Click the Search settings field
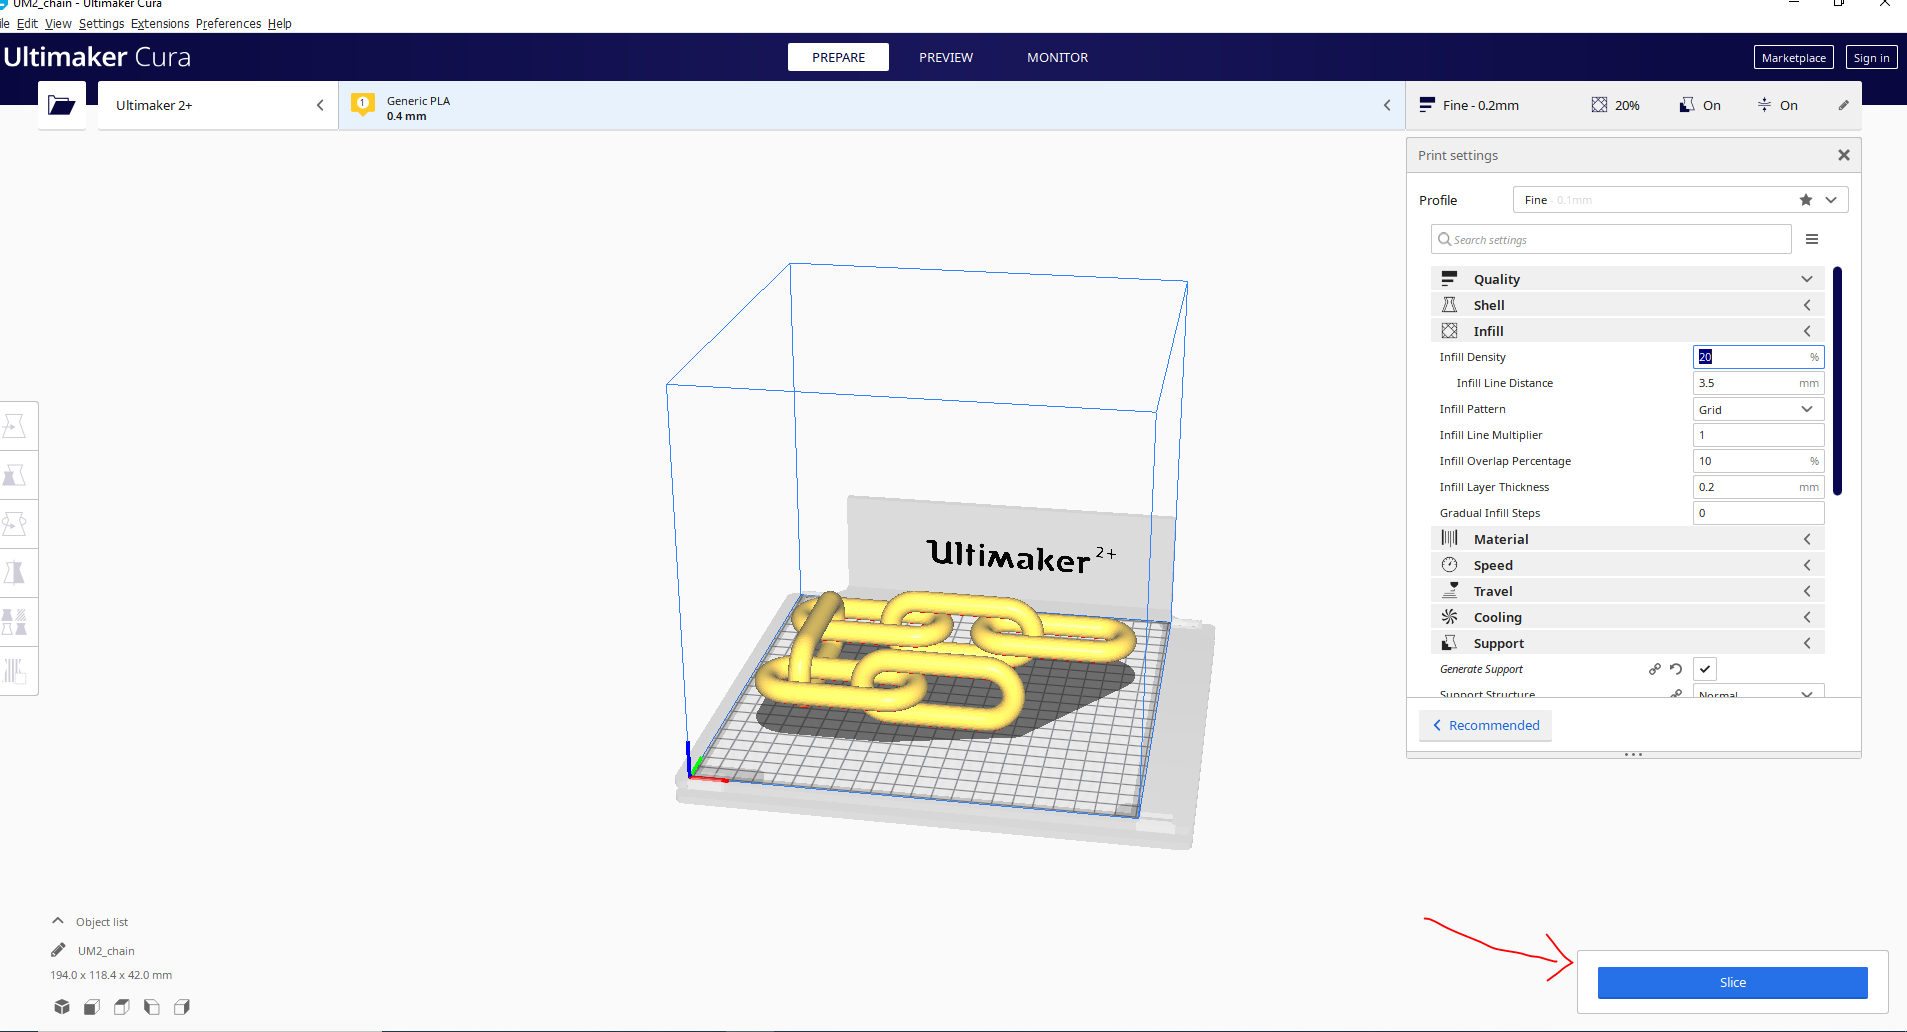Screen dimensions: 1907x1032 click(1611, 240)
